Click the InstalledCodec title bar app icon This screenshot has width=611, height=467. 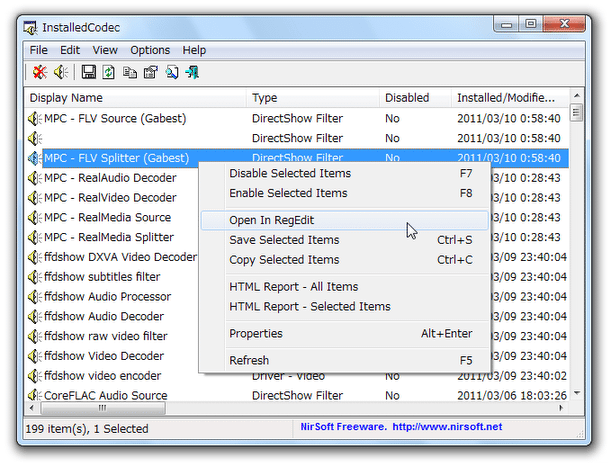[30, 28]
